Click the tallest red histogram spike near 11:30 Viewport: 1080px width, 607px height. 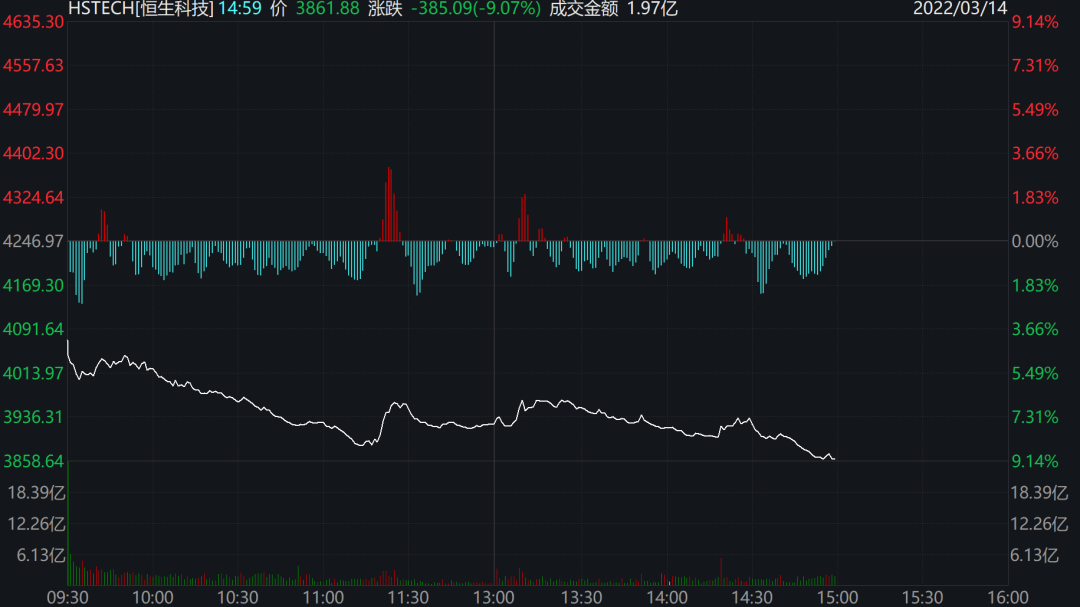click(389, 204)
